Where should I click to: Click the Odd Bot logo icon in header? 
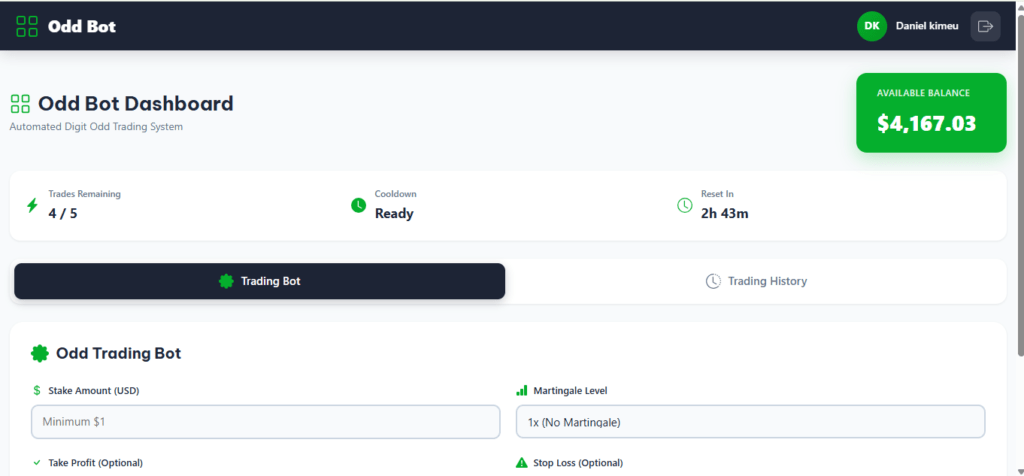coord(27,26)
